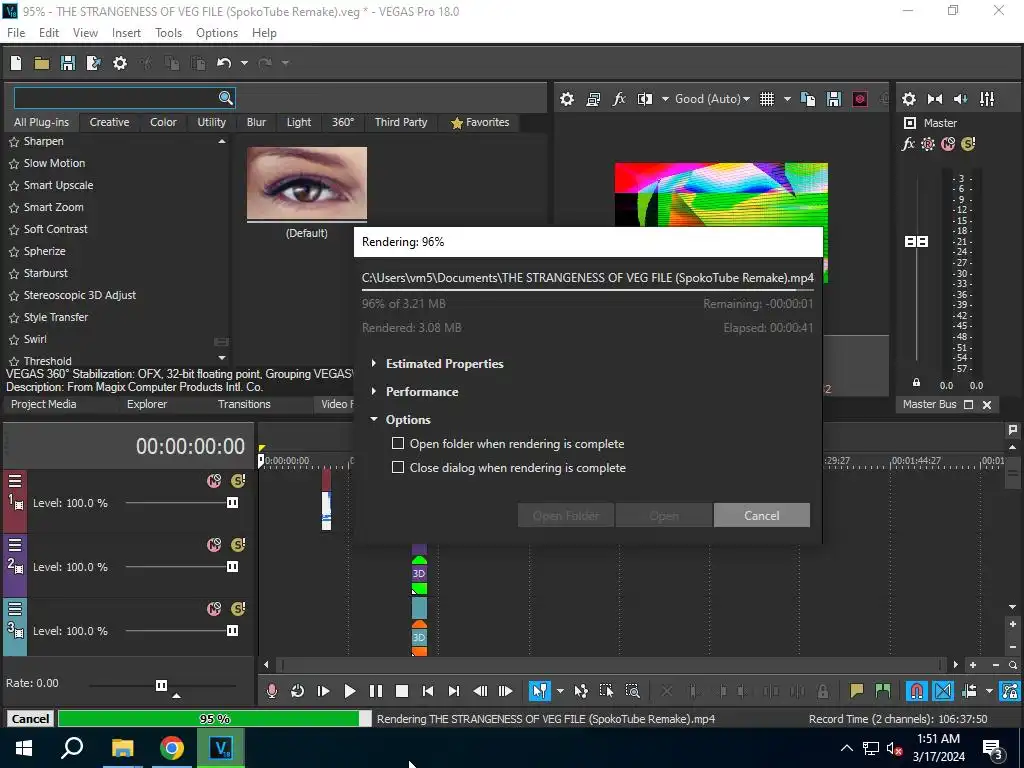Open Overlays grid dropdown arrow
This screenshot has height=768, width=1024.
click(787, 99)
